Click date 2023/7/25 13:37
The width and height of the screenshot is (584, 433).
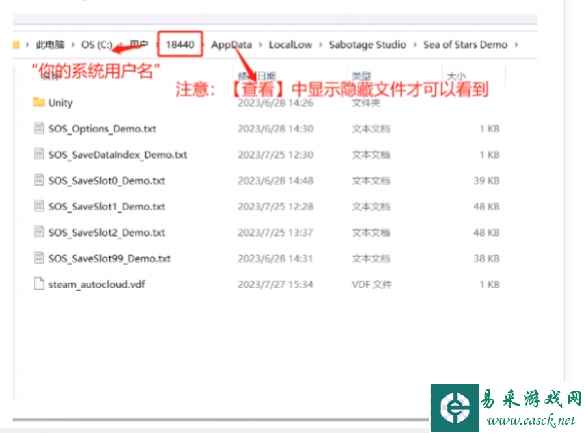pos(276,233)
